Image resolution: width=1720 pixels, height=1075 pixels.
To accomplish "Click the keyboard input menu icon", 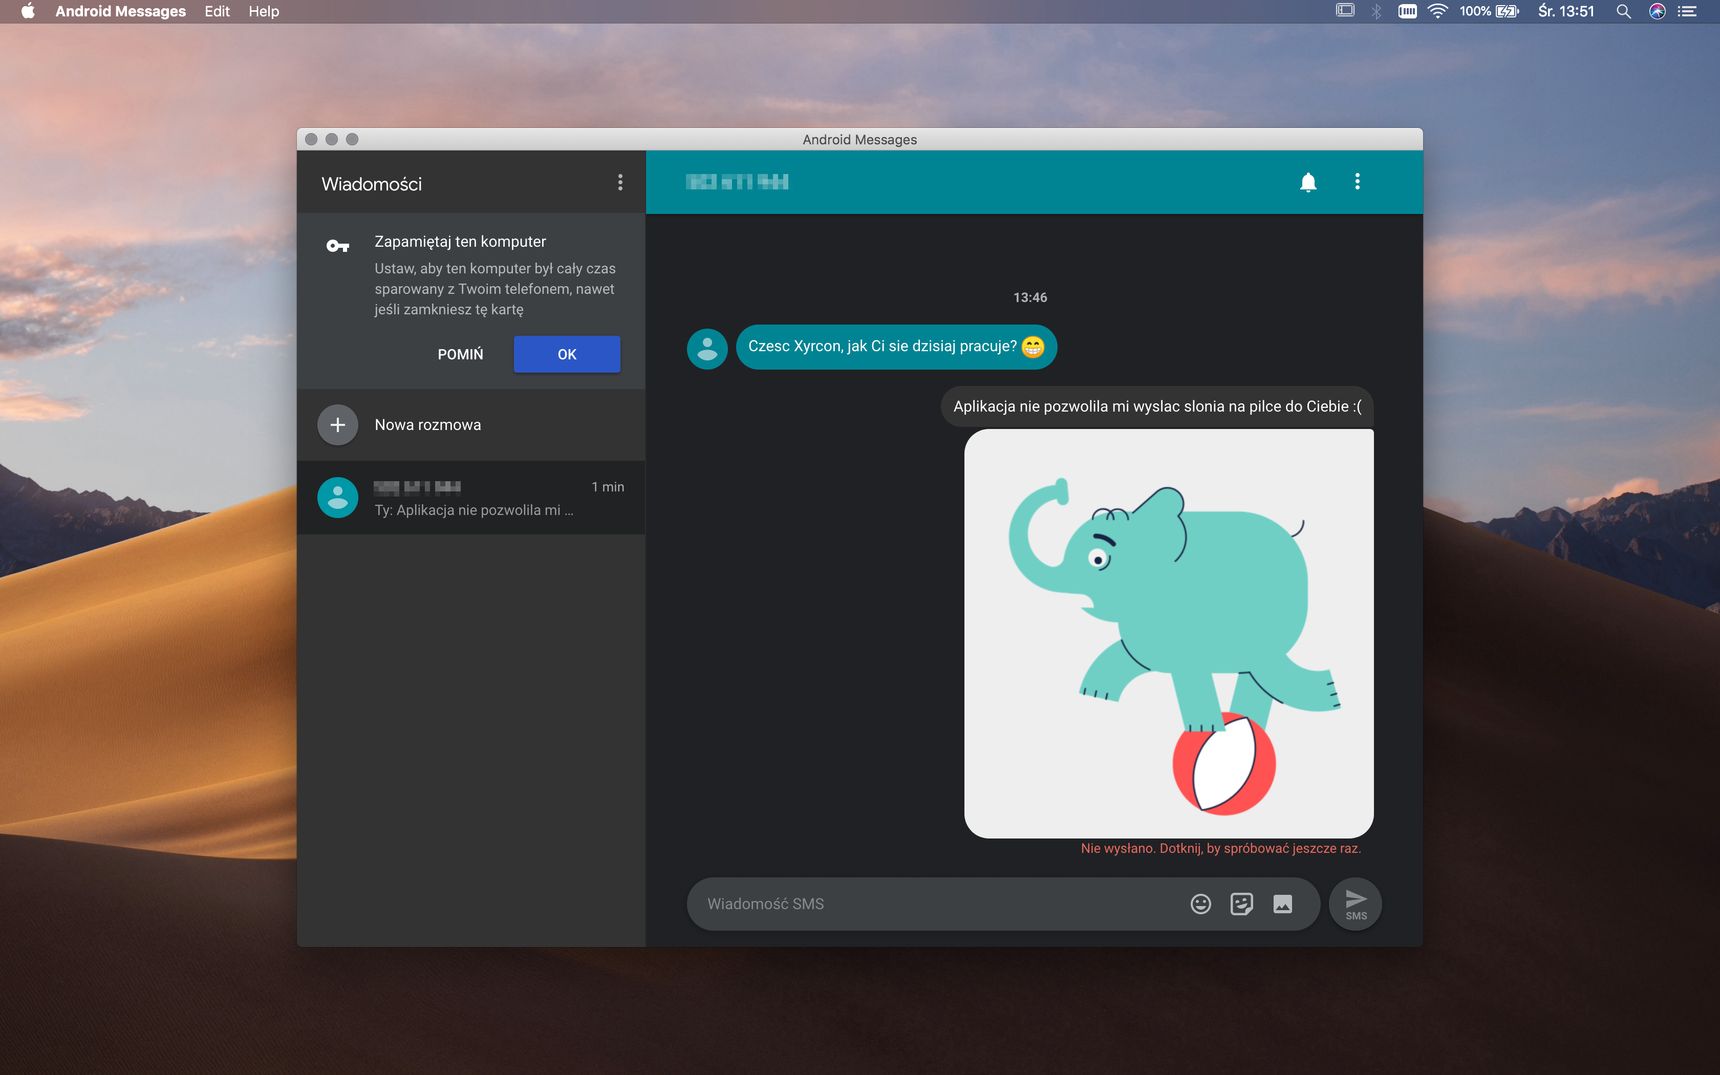I will pyautogui.click(x=1407, y=11).
